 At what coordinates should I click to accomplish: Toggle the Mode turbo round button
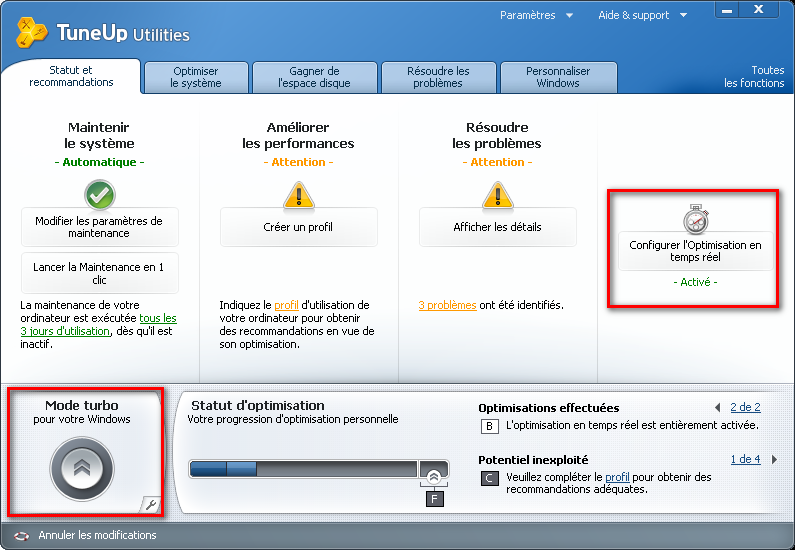[x=82, y=468]
